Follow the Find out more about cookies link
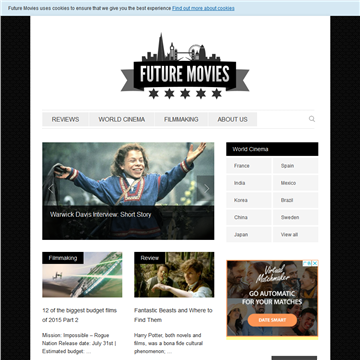The height and width of the screenshot is (360, 360). tap(203, 8)
